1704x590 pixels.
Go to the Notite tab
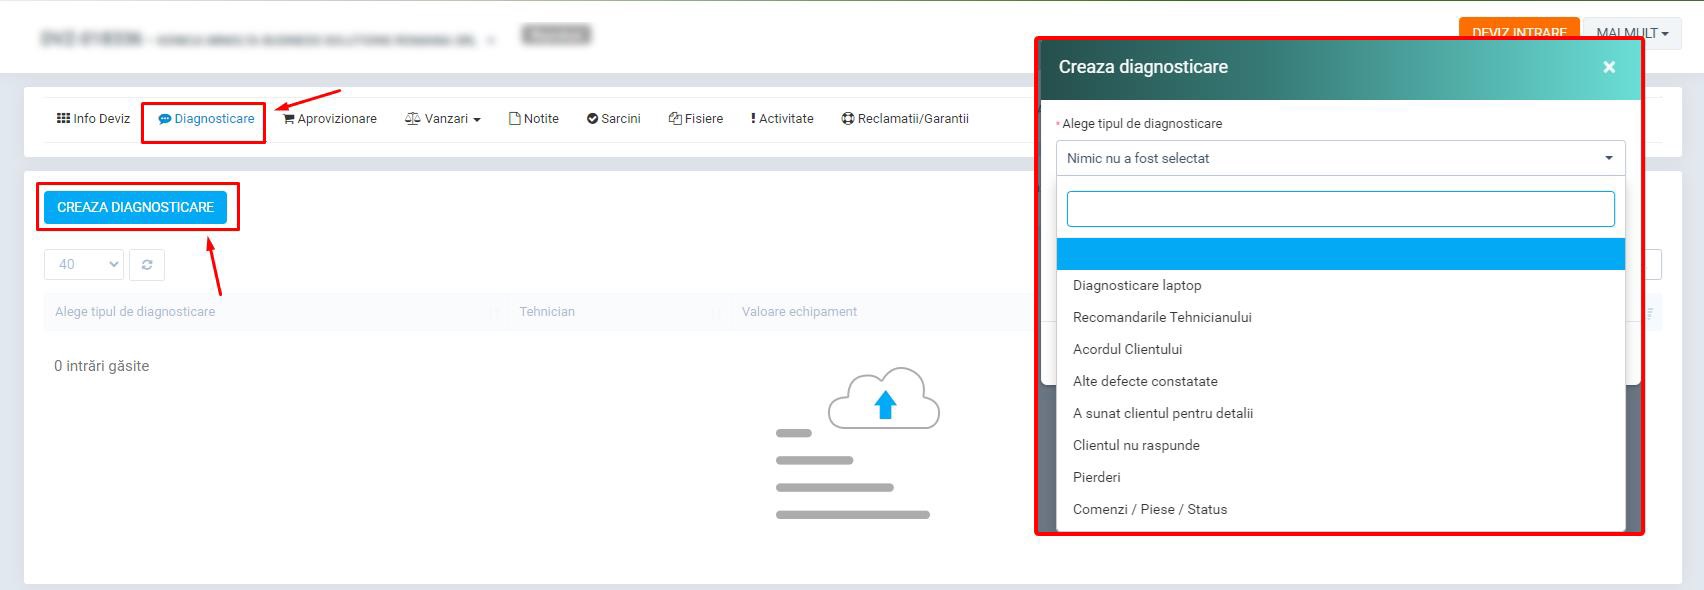click(534, 118)
